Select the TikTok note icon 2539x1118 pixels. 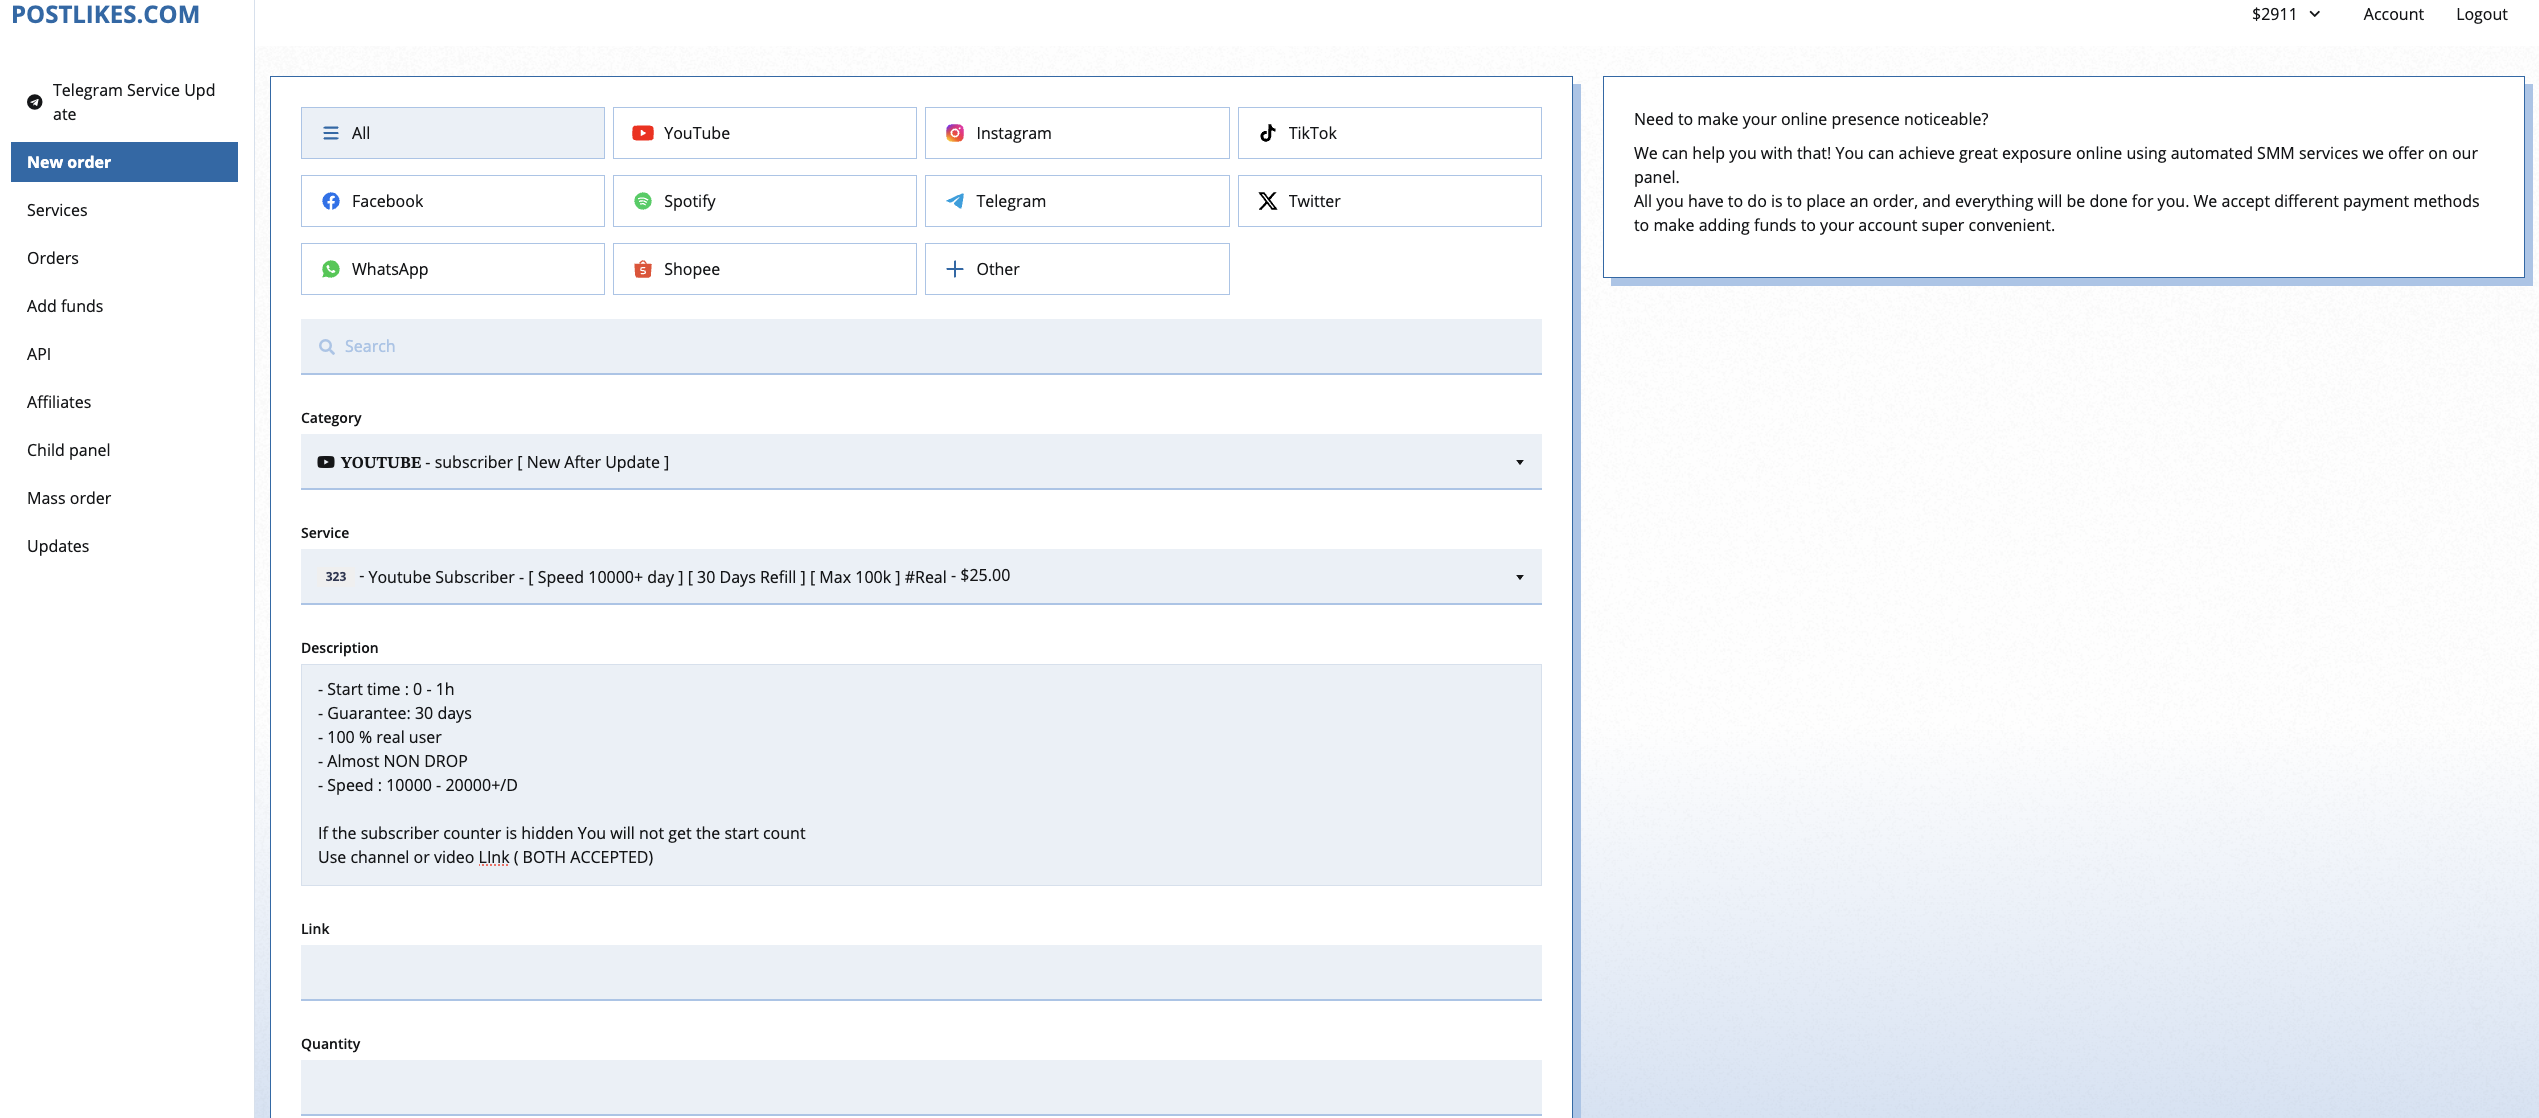point(1267,133)
